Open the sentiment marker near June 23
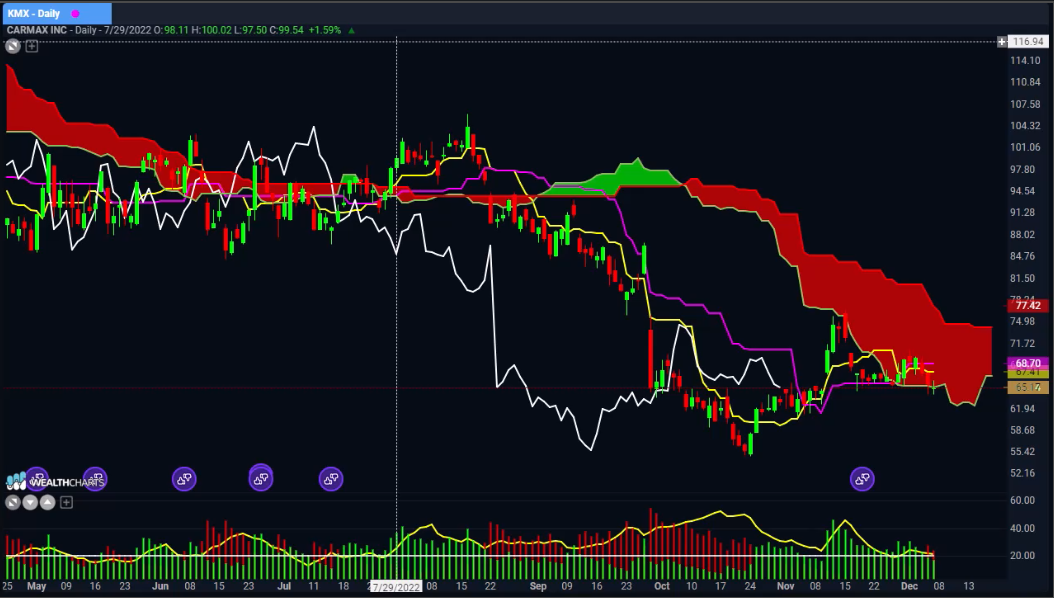 261,478
